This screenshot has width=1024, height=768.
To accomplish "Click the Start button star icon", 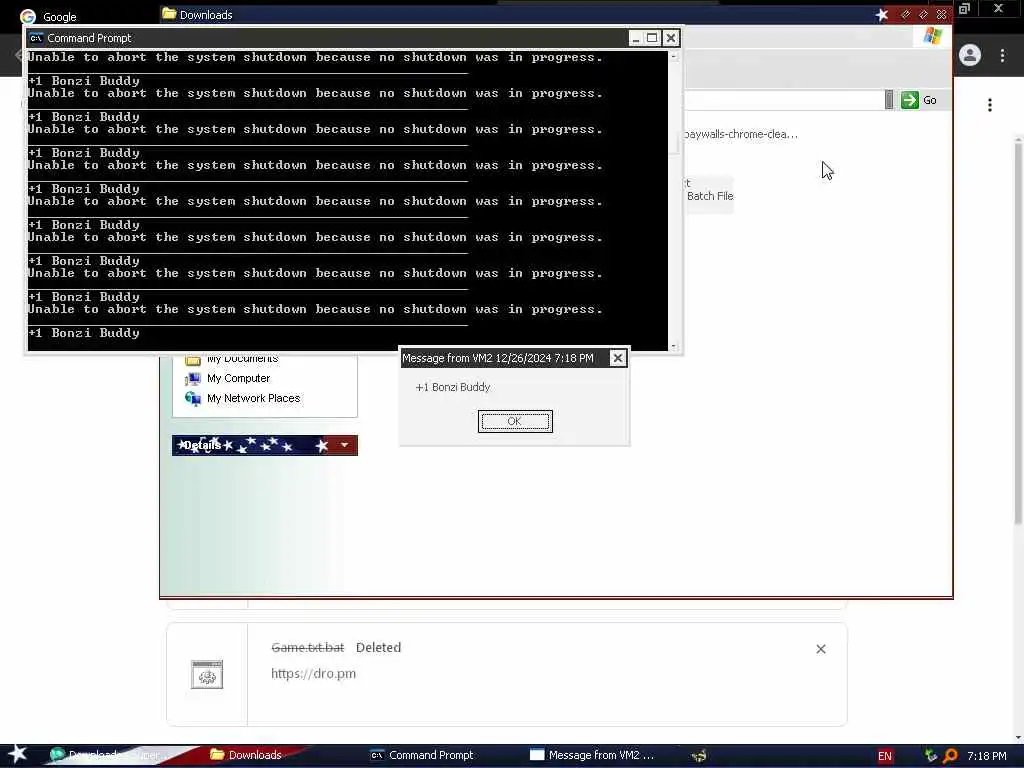I will (x=17, y=754).
